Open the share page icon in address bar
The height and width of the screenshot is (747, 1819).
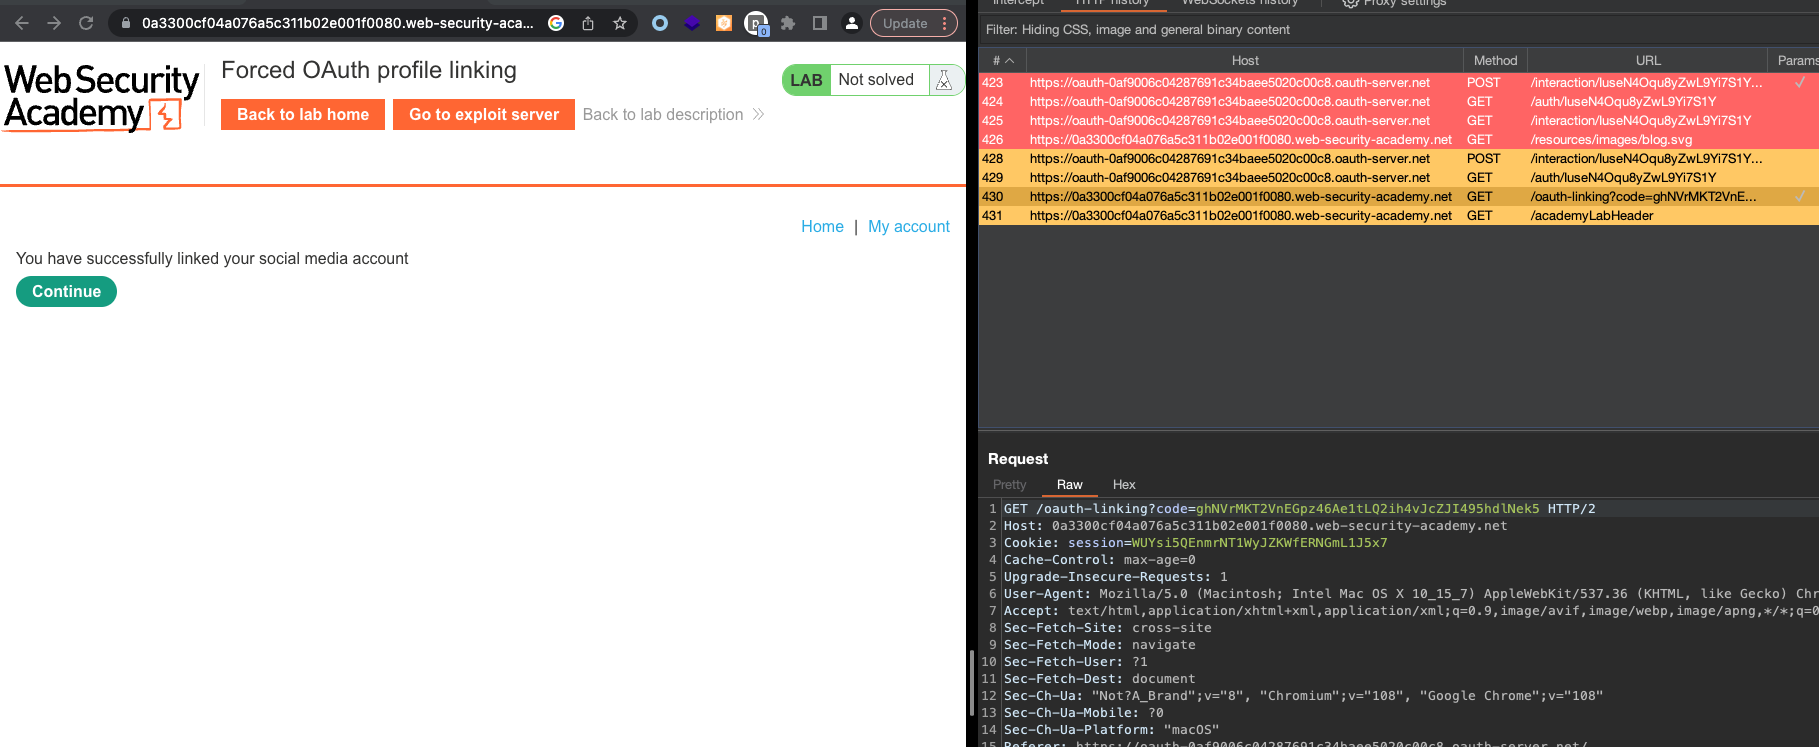point(588,23)
